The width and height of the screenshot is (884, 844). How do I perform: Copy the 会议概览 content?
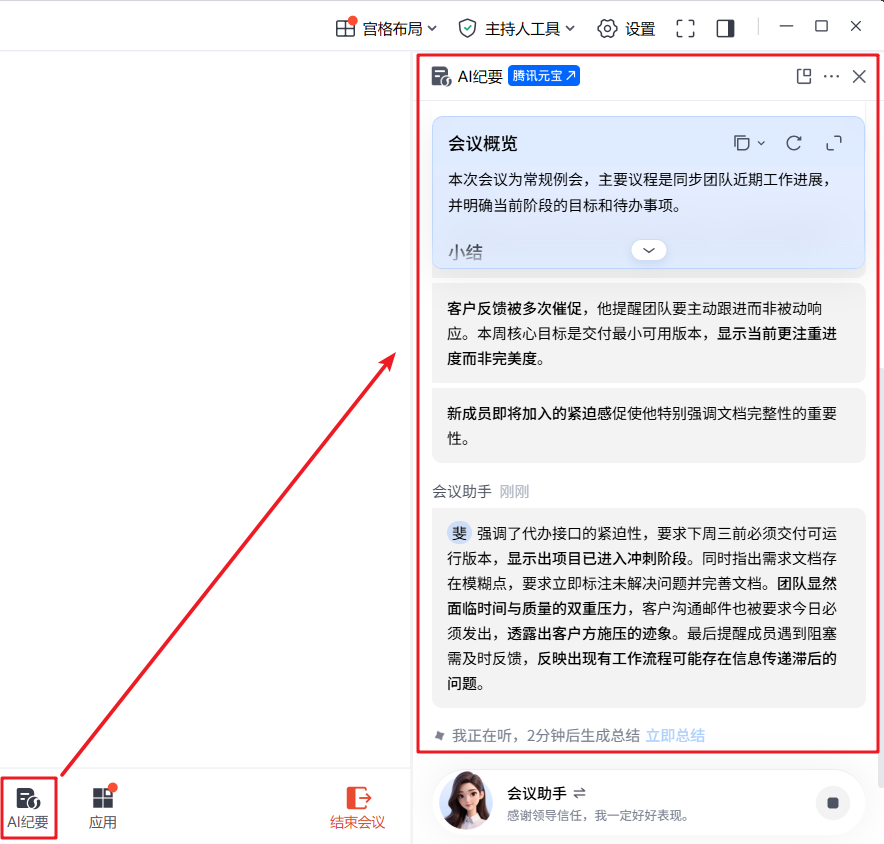click(x=741, y=143)
